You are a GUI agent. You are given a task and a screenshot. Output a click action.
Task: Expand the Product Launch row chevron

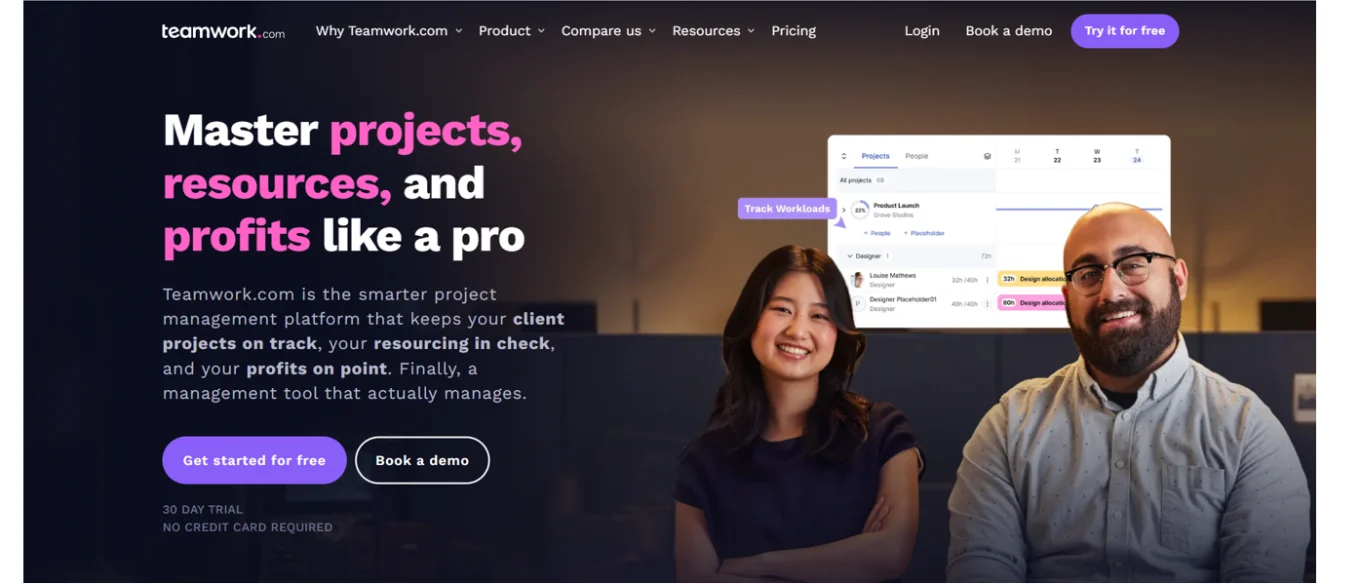[x=844, y=210]
